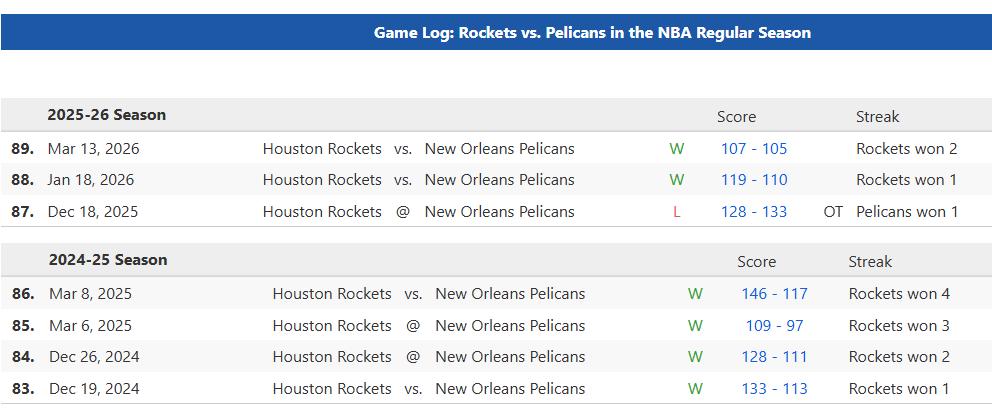This screenshot has width=992, height=416.
Task: Click the red L loss result
Action: tap(677, 212)
